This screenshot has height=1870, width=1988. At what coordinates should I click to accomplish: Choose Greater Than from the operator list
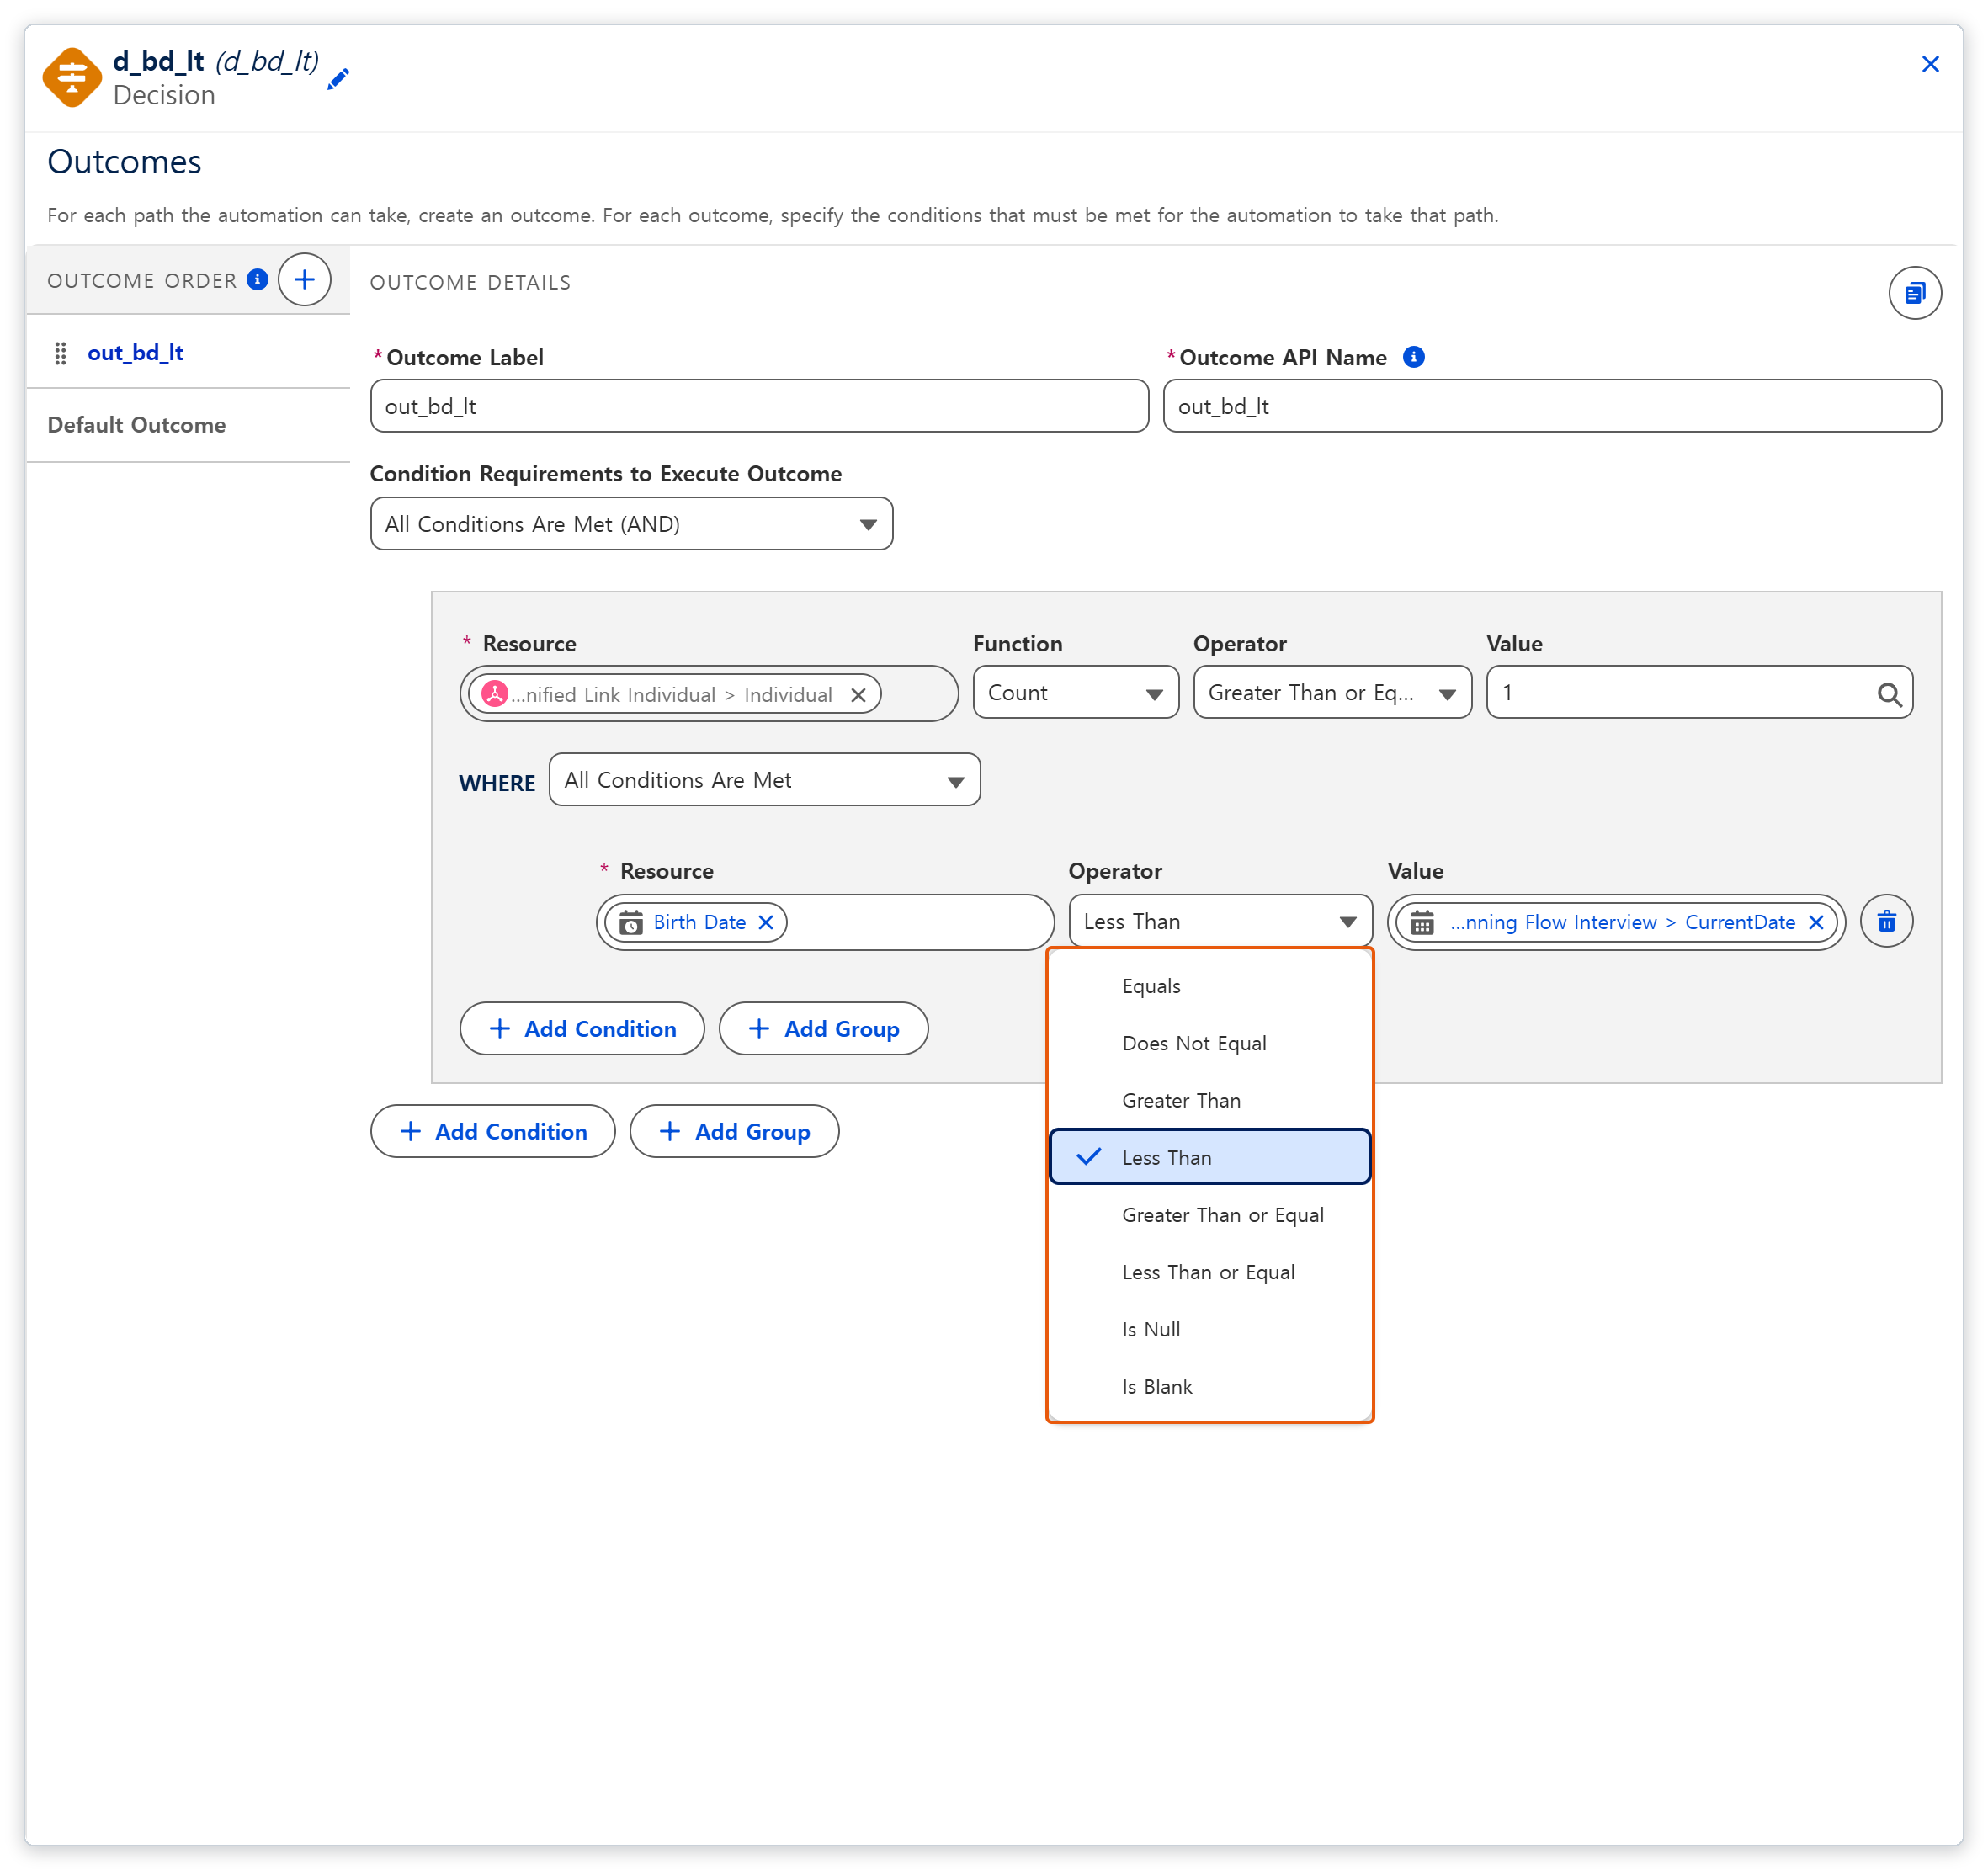point(1209,1100)
